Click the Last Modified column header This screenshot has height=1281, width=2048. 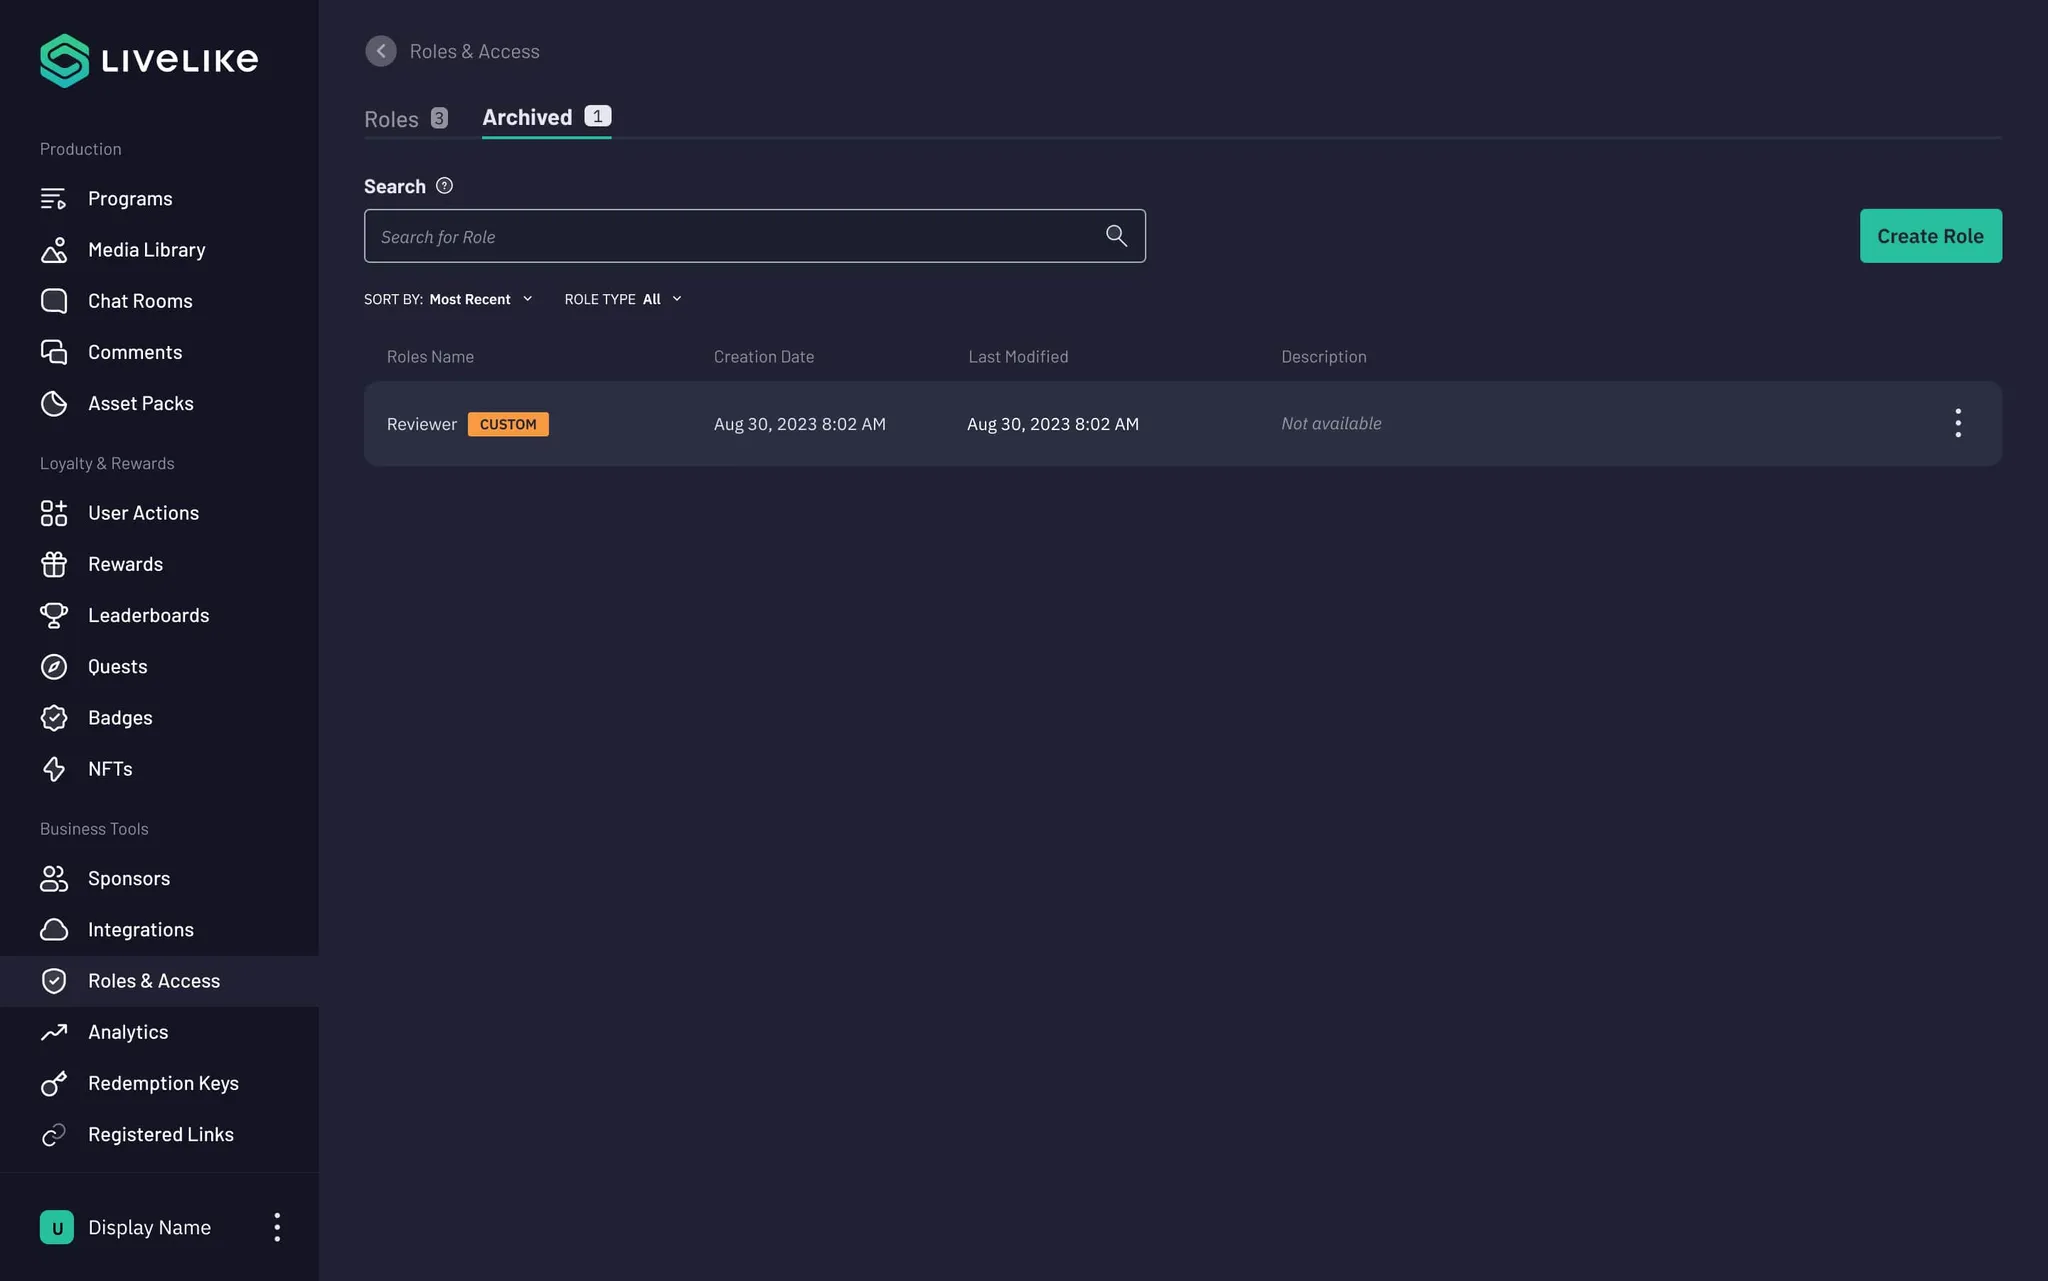(1018, 357)
